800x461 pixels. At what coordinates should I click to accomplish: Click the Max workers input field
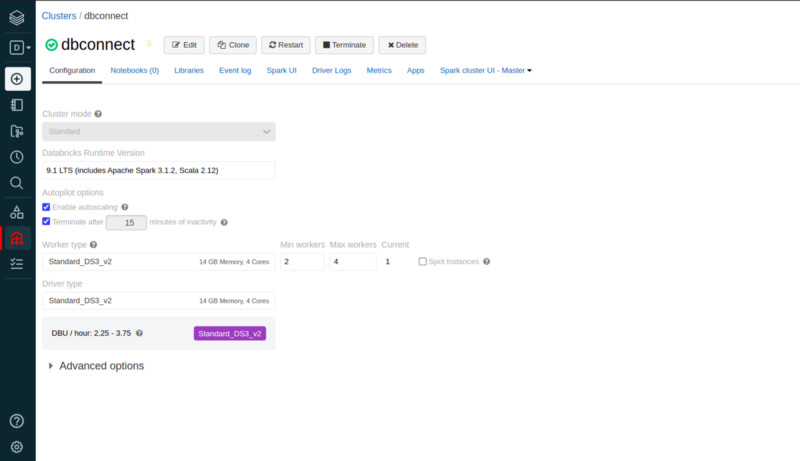pyautogui.click(x=353, y=262)
